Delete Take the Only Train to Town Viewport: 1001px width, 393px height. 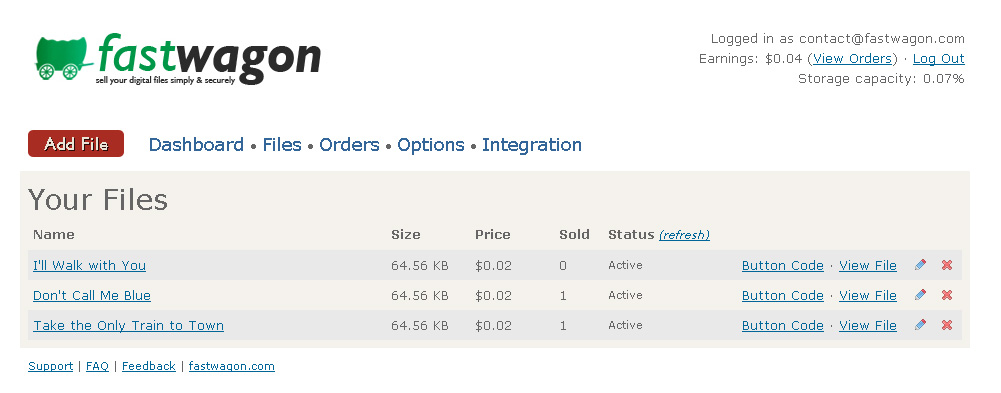(947, 325)
